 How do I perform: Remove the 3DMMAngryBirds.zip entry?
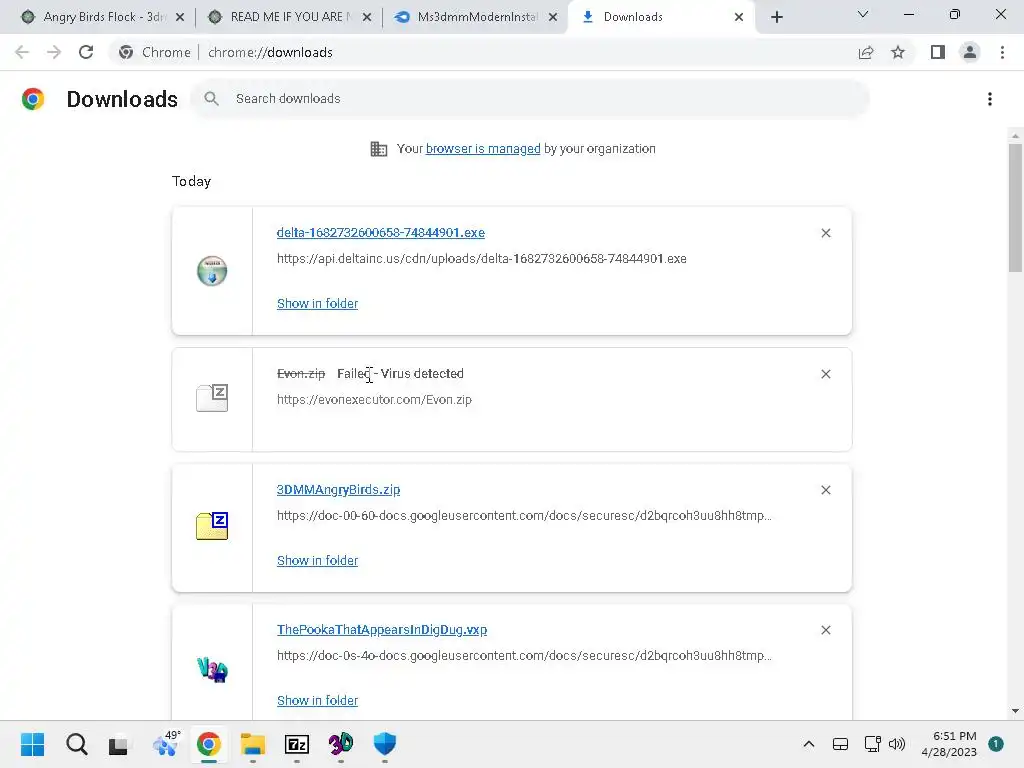[x=826, y=490]
